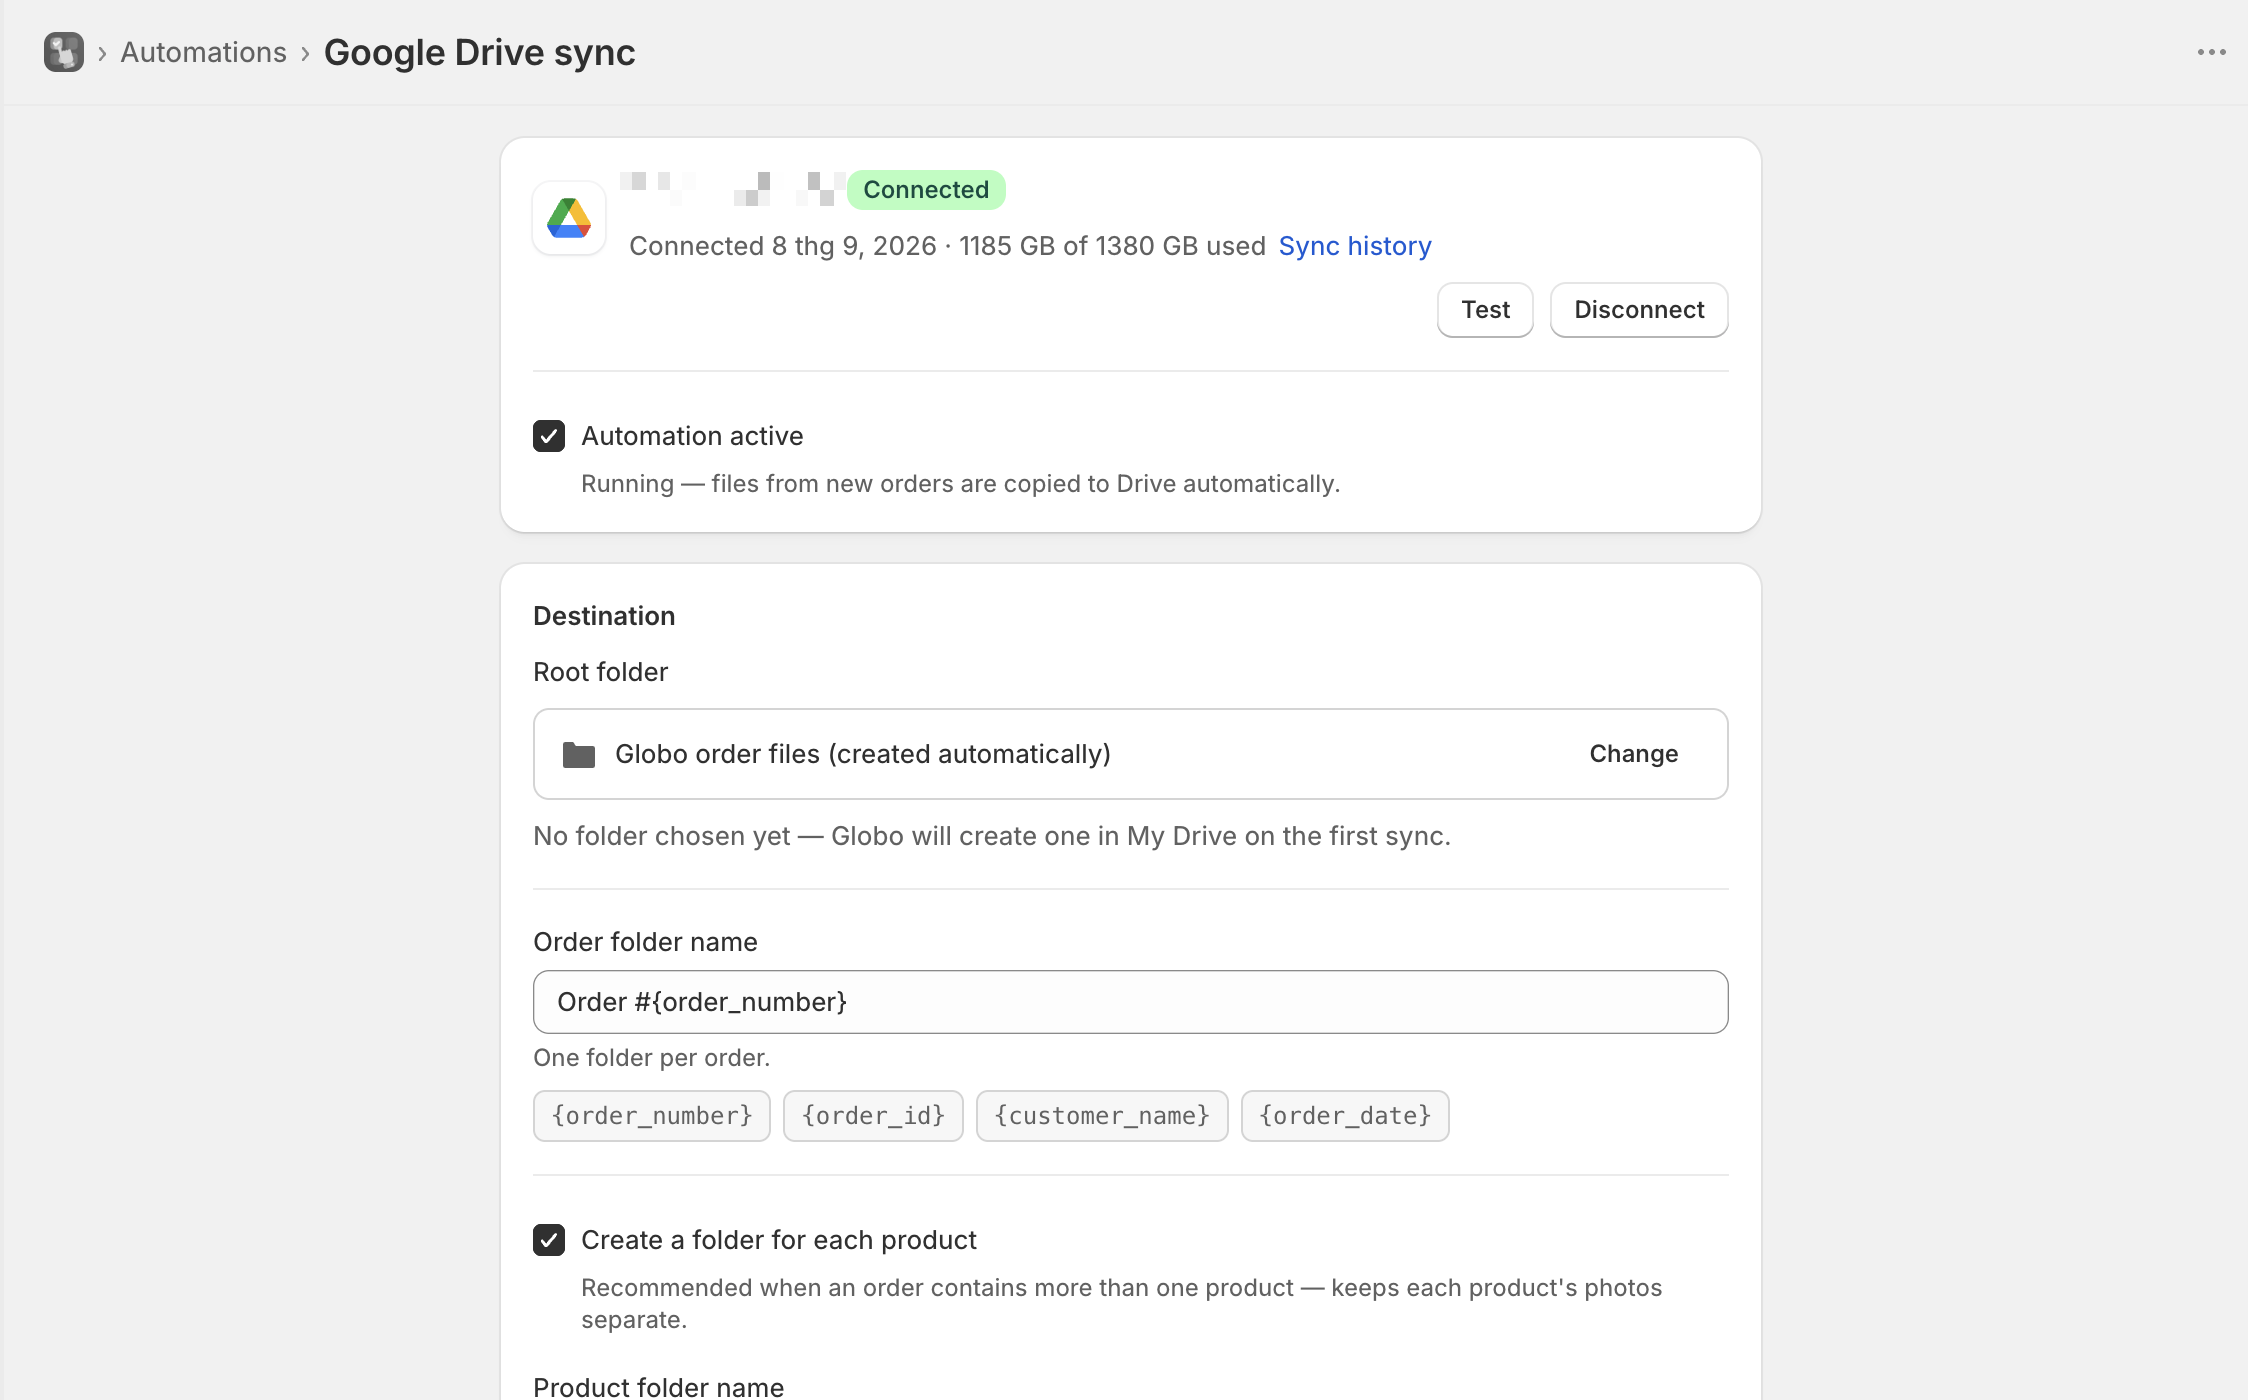Screen dimensions: 2248x1400
Task: Open the app home icon in breadcrumb
Action: 64,52
